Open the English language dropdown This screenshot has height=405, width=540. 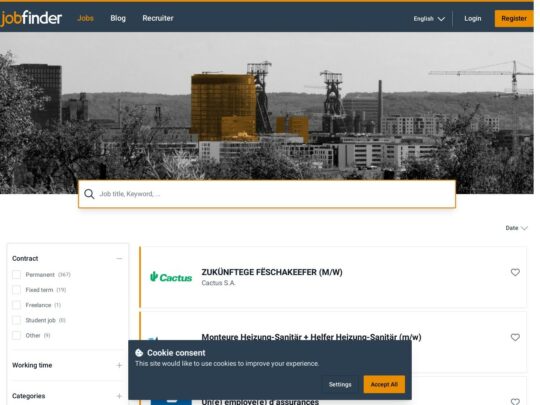pos(429,19)
